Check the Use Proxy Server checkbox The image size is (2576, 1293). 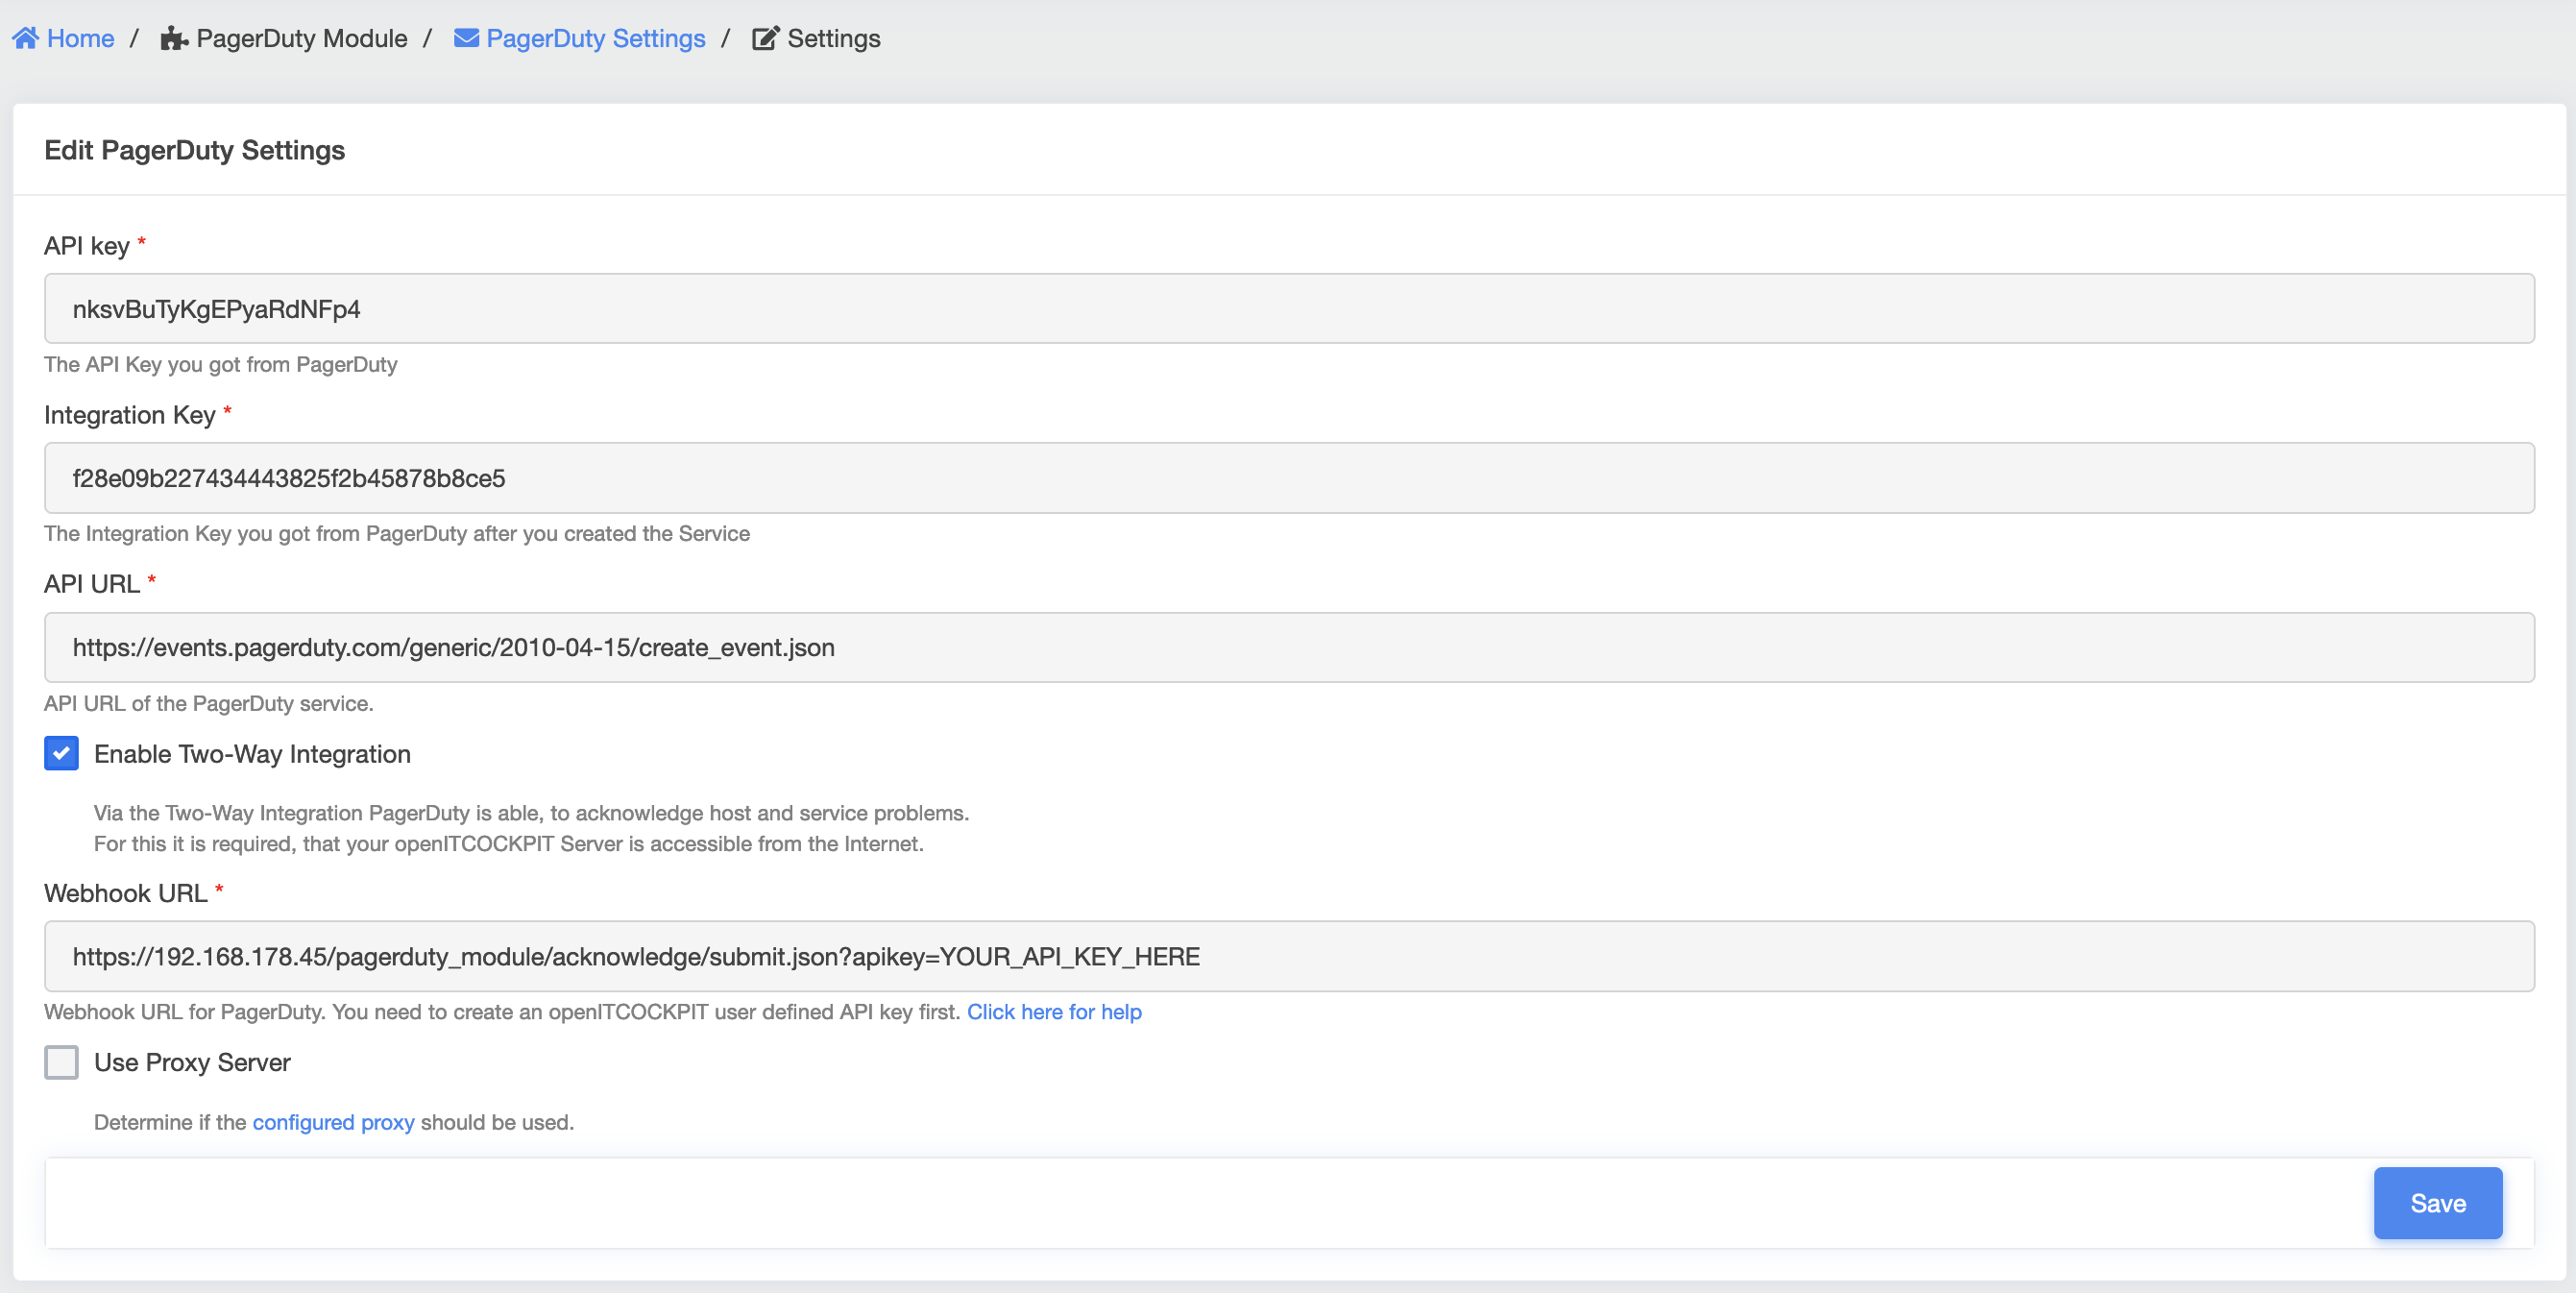click(x=61, y=1062)
